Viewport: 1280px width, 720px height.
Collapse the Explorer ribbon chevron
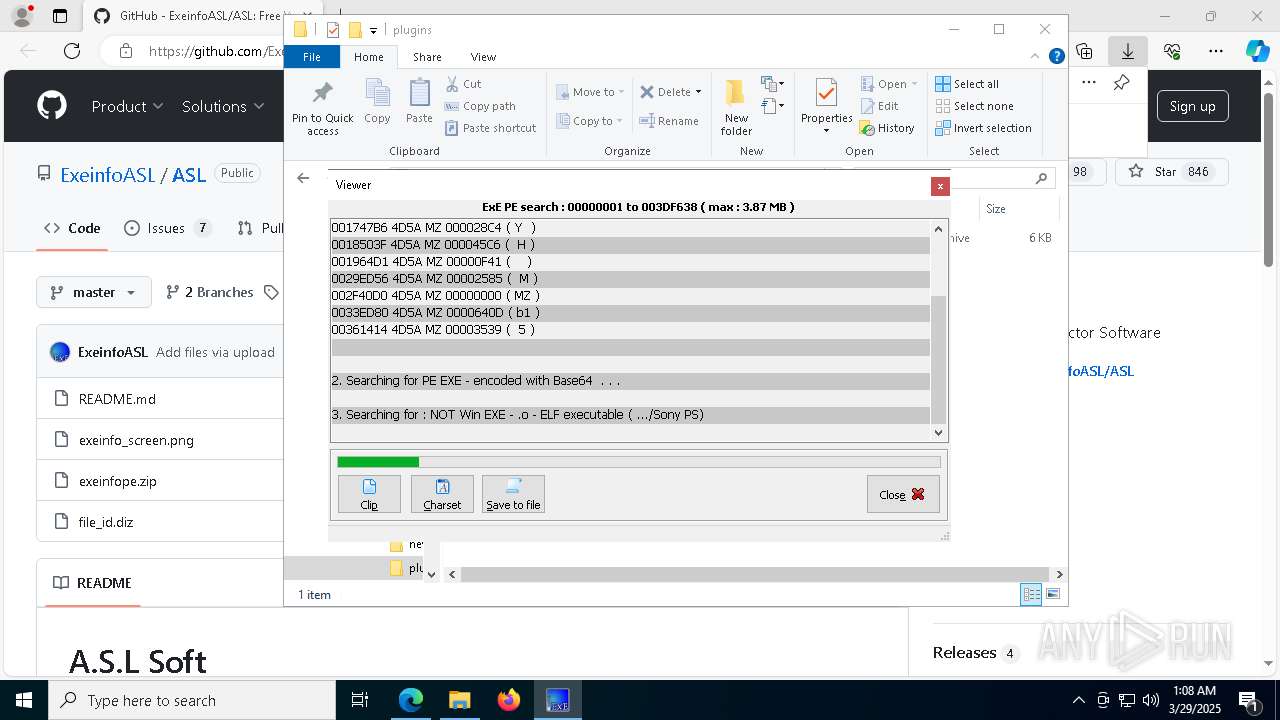(1037, 57)
